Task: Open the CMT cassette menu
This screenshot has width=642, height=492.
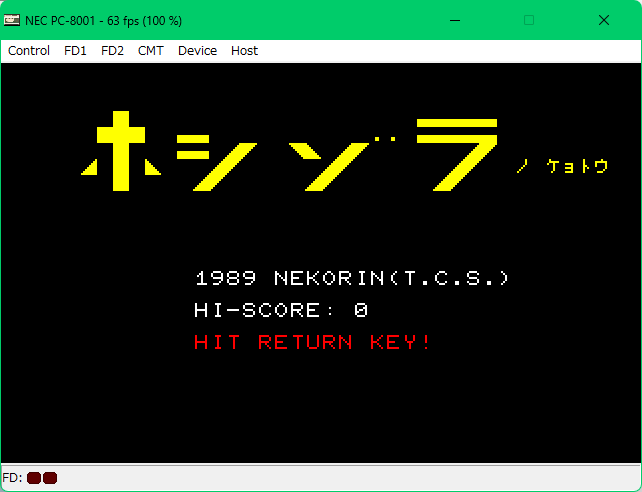Action: 151,51
